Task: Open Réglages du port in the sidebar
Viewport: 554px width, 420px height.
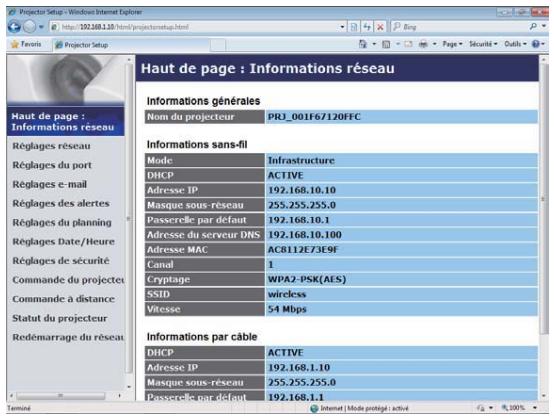Action: 52,165
